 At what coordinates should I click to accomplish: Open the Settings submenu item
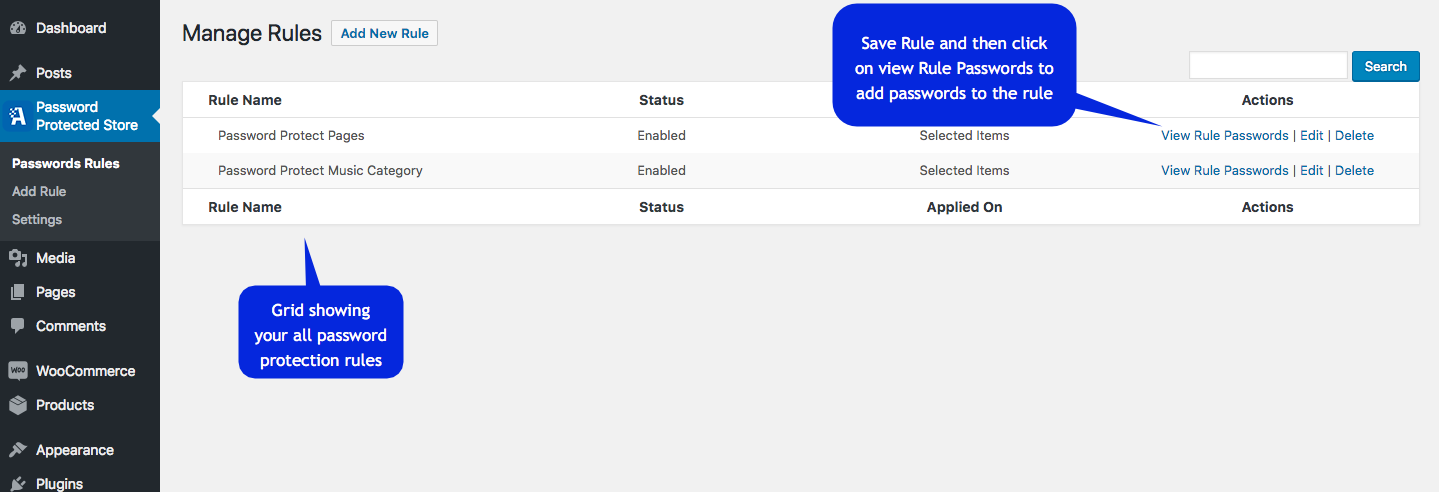(37, 219)
